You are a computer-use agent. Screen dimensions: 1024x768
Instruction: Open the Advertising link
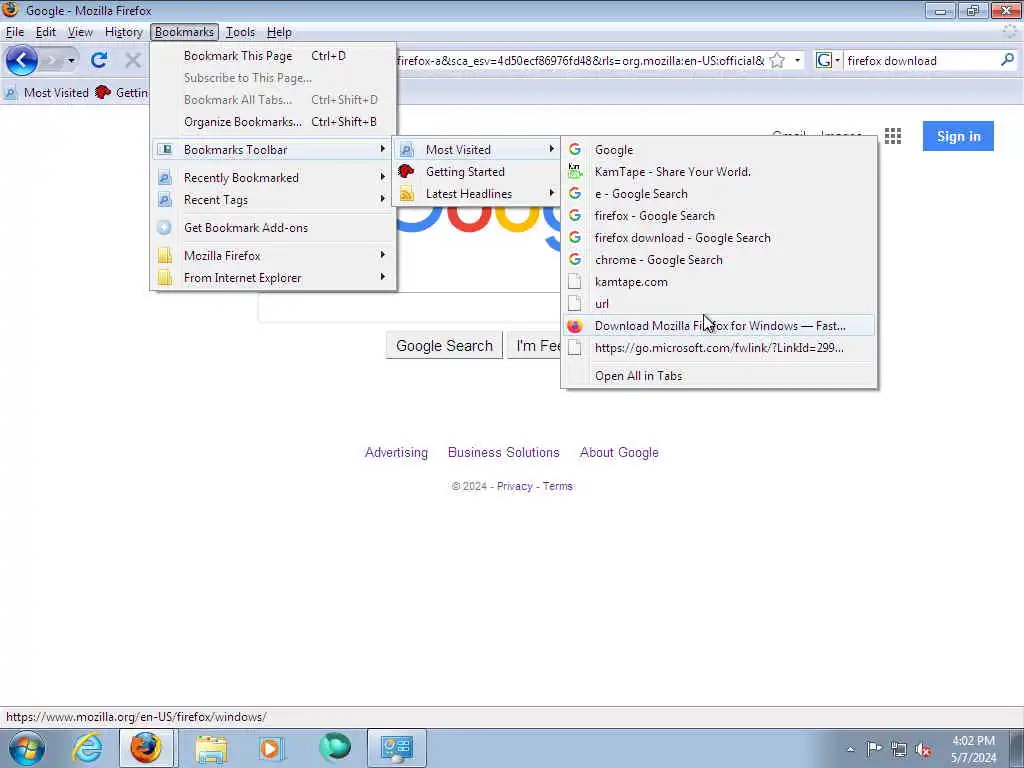(396, 453)
